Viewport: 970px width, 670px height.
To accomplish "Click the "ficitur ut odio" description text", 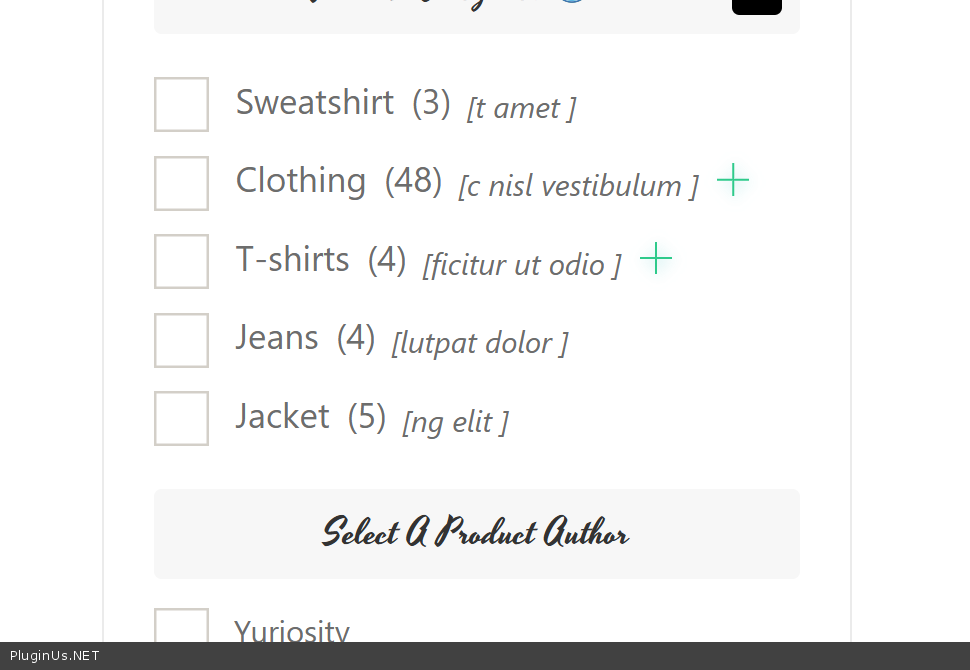I will (521, 265).
